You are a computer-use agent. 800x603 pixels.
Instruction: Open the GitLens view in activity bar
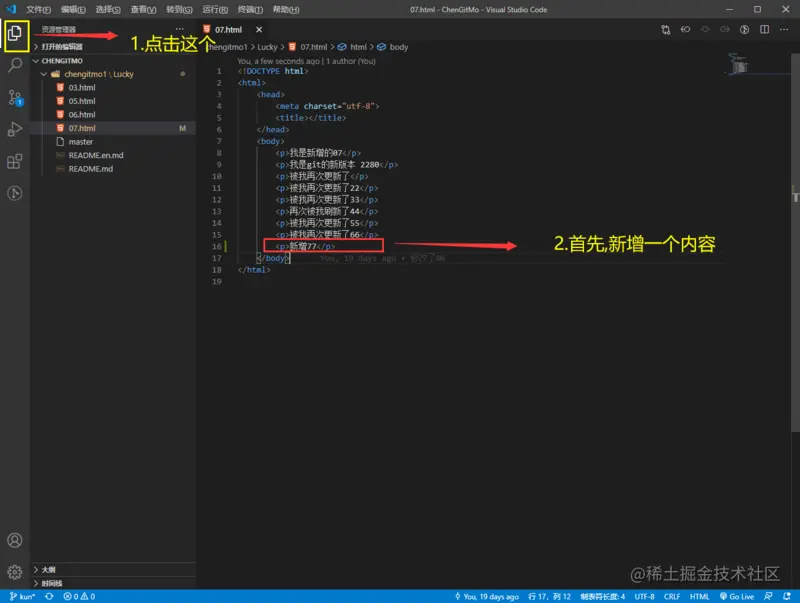pyautogui.click(x=15, y=193)
